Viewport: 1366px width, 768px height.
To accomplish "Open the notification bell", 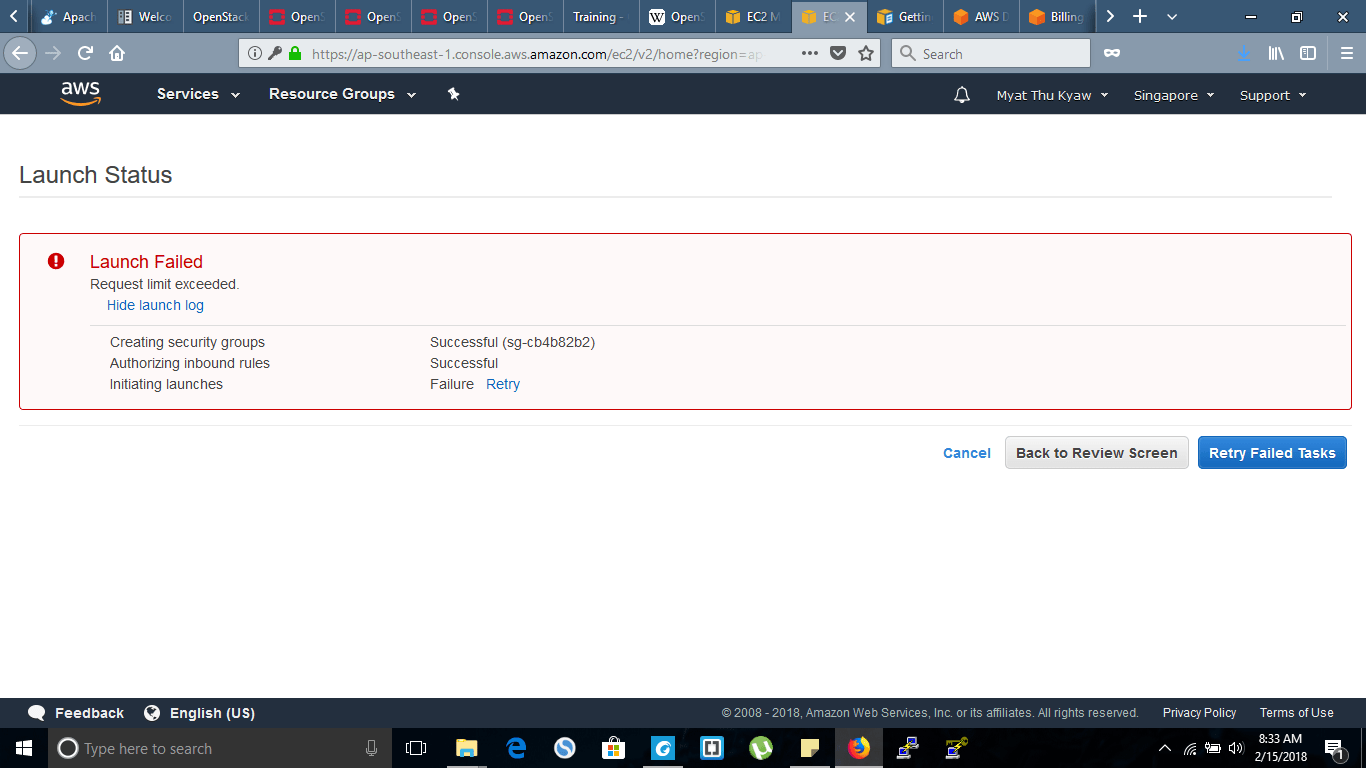I will [x=961, y=93].
